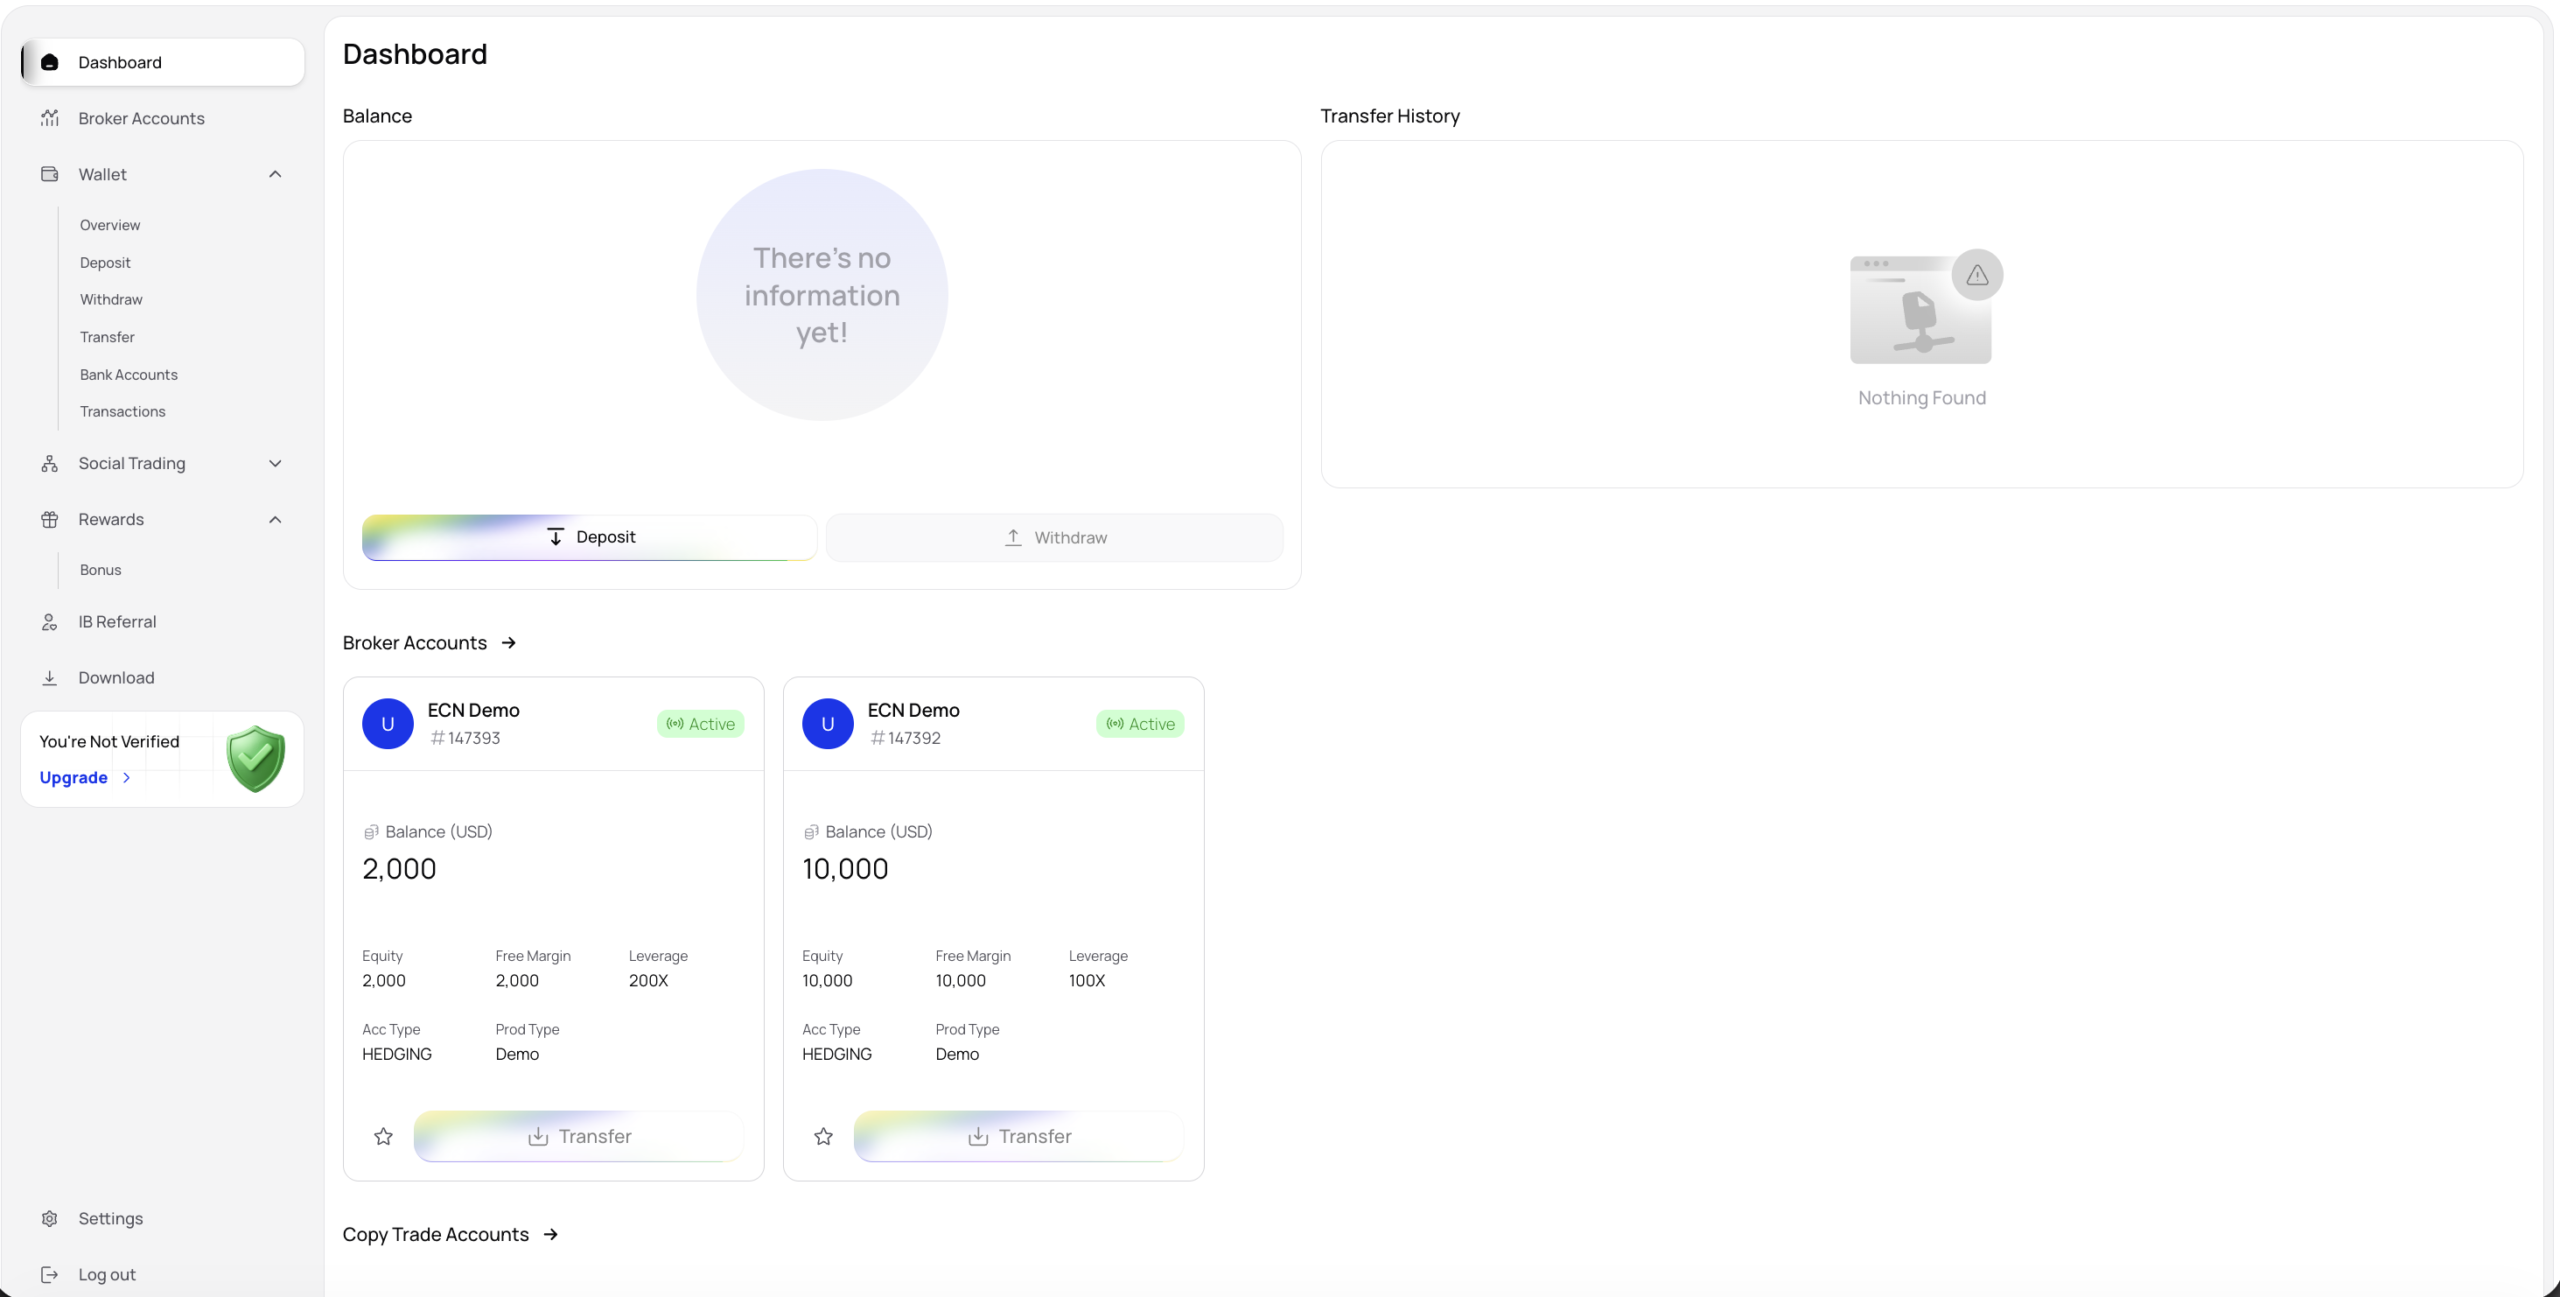The image size is (2560, 1297).
Task: Collapse the Wallet section chevron
Action: pyautogui.click(x=275, y=174)
